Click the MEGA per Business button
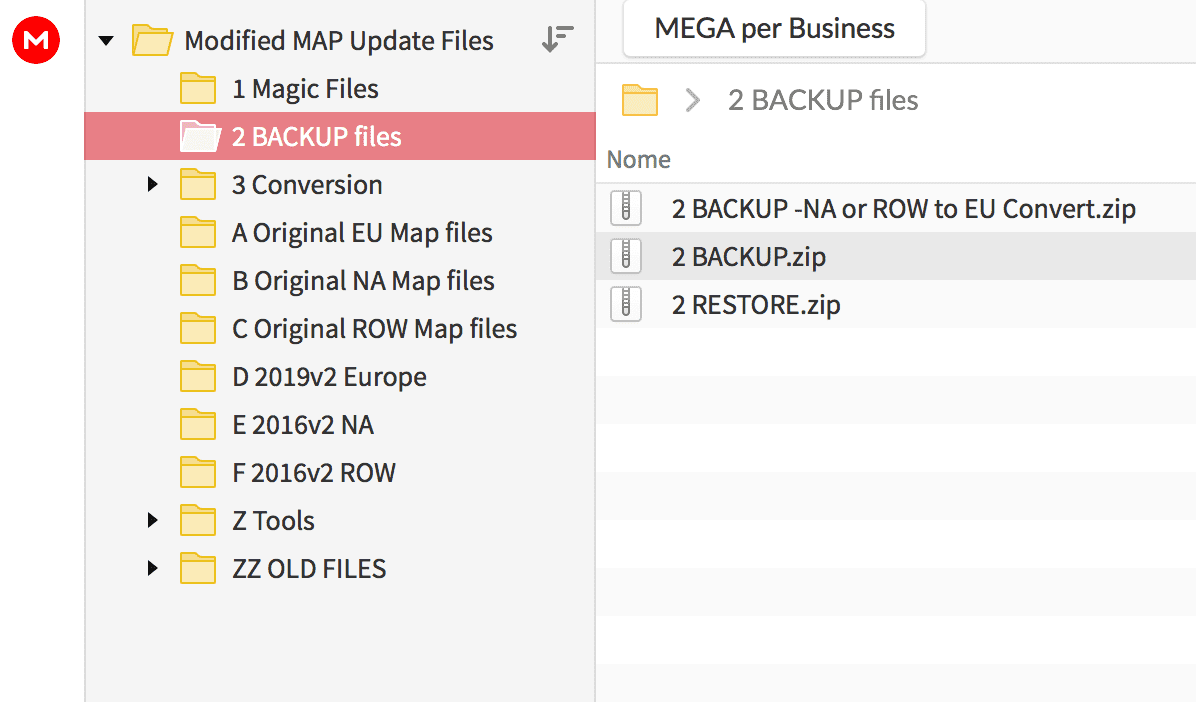Viewport: 1196px width, 702px height. tap(774, 29)
